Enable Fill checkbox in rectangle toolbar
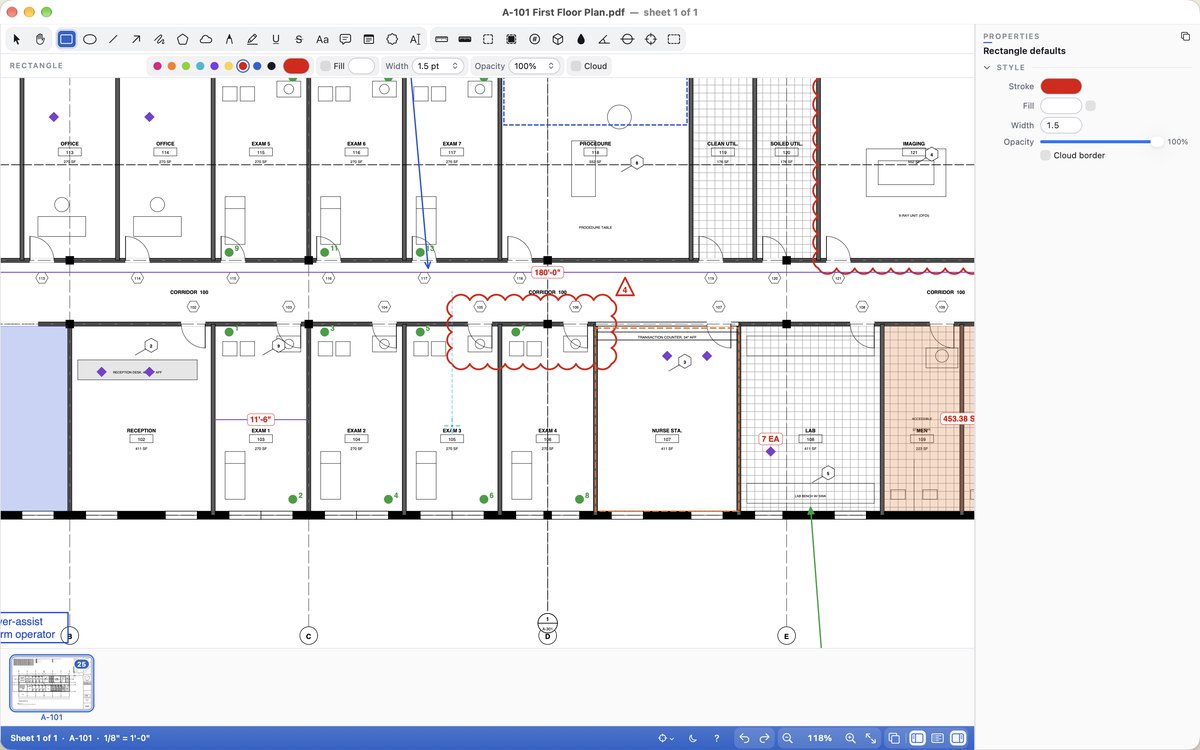This screenshot has width=1200, height=750. 325,66
